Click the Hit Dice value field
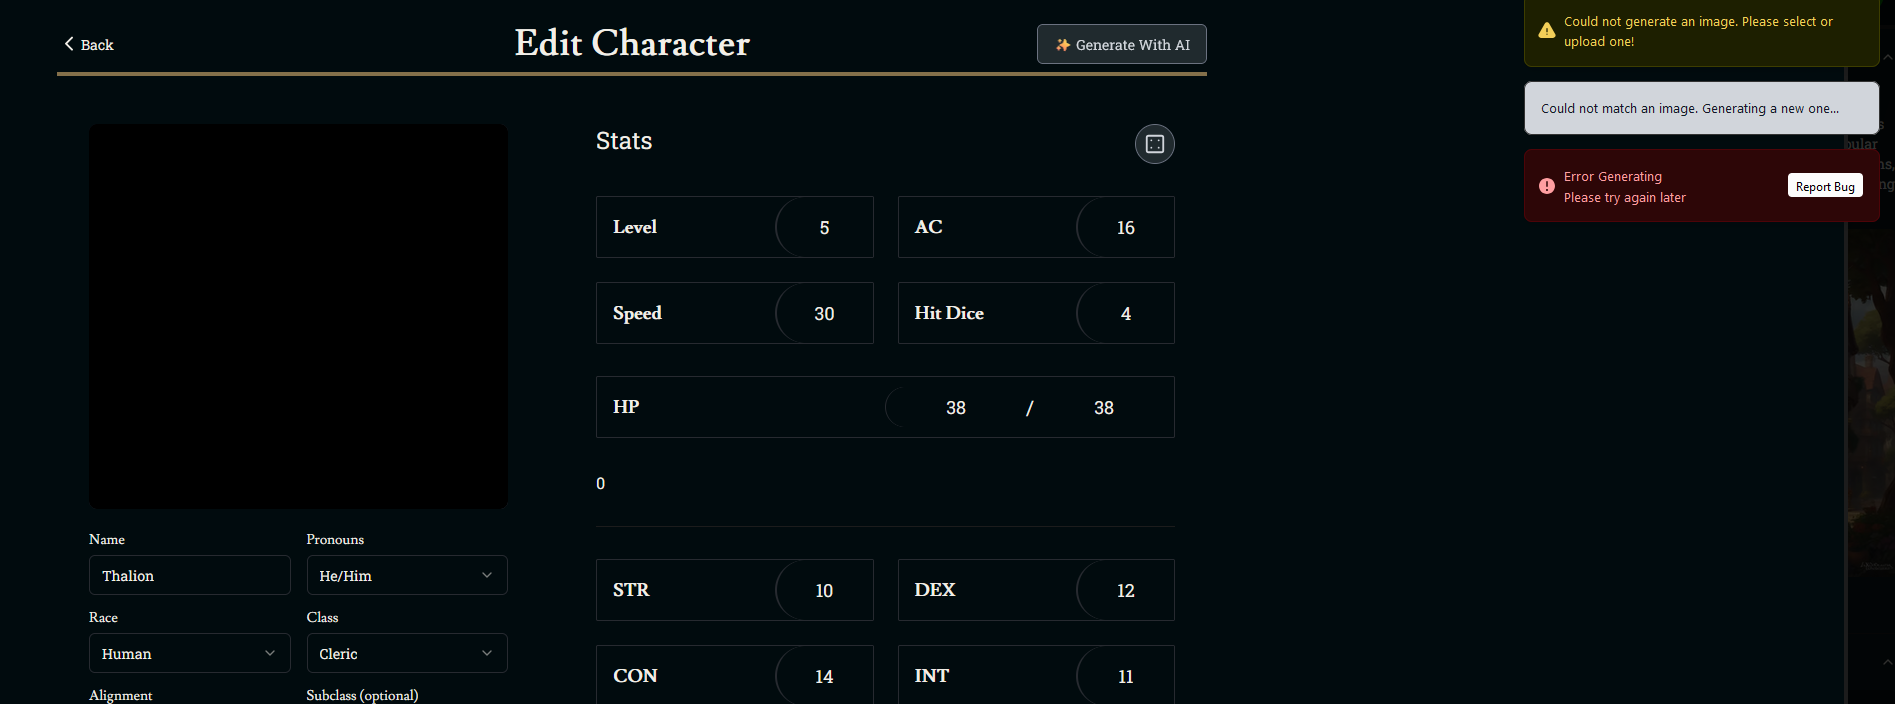 click(x=1125, y=314)
